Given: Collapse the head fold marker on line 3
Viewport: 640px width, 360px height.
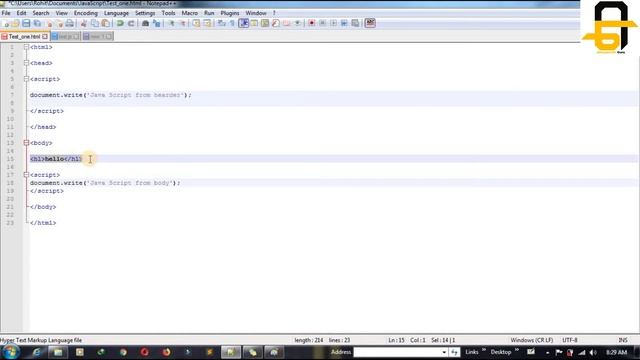Looking at the screenshot, I should click(26, 63).
